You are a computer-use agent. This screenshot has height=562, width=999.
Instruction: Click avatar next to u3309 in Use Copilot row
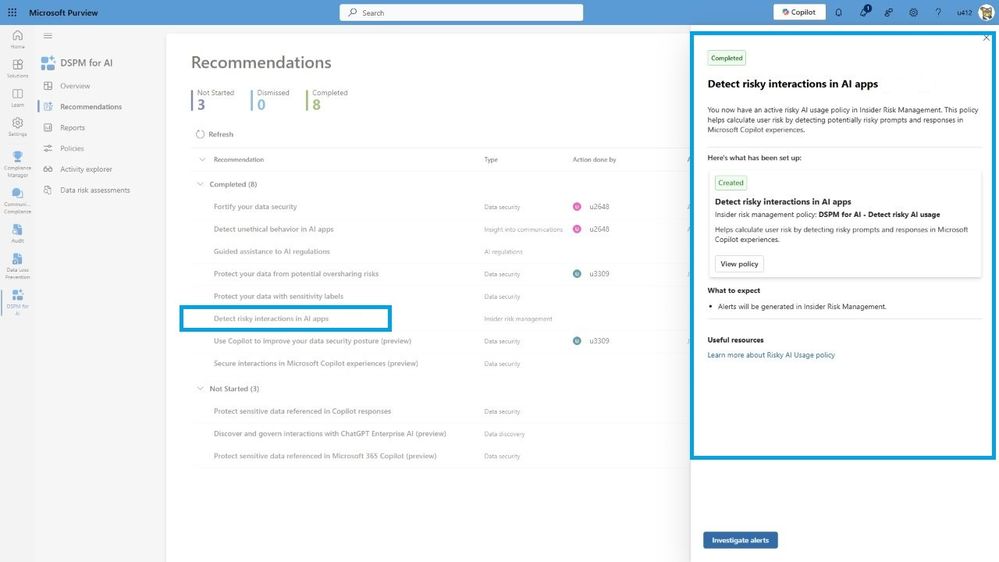[577, 341]
